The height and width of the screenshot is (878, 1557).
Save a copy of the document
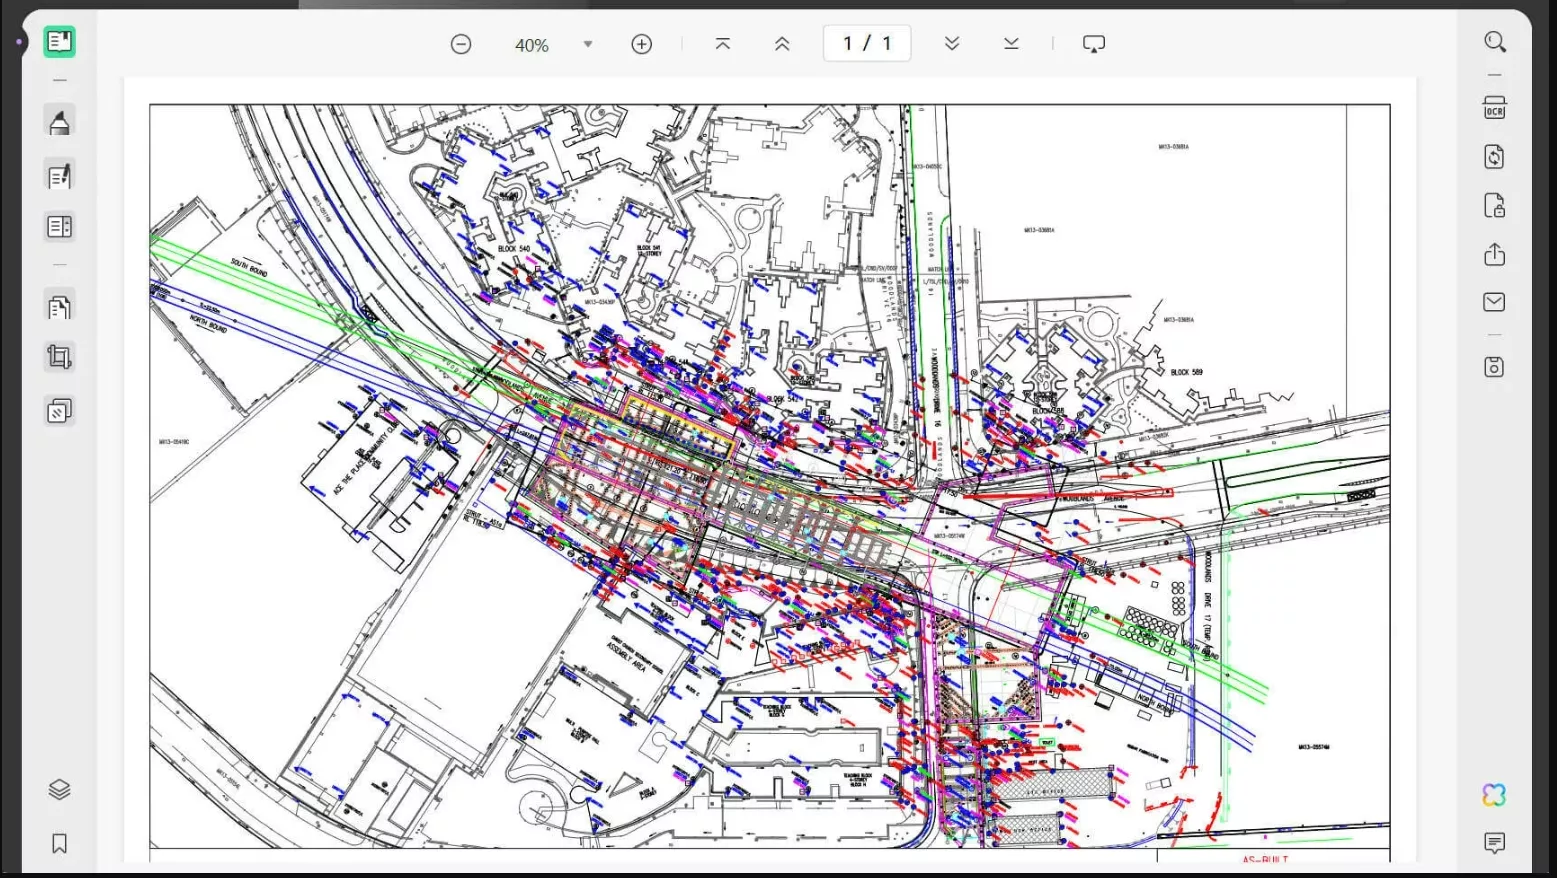pyautogui.click(x=1493, y=367)
